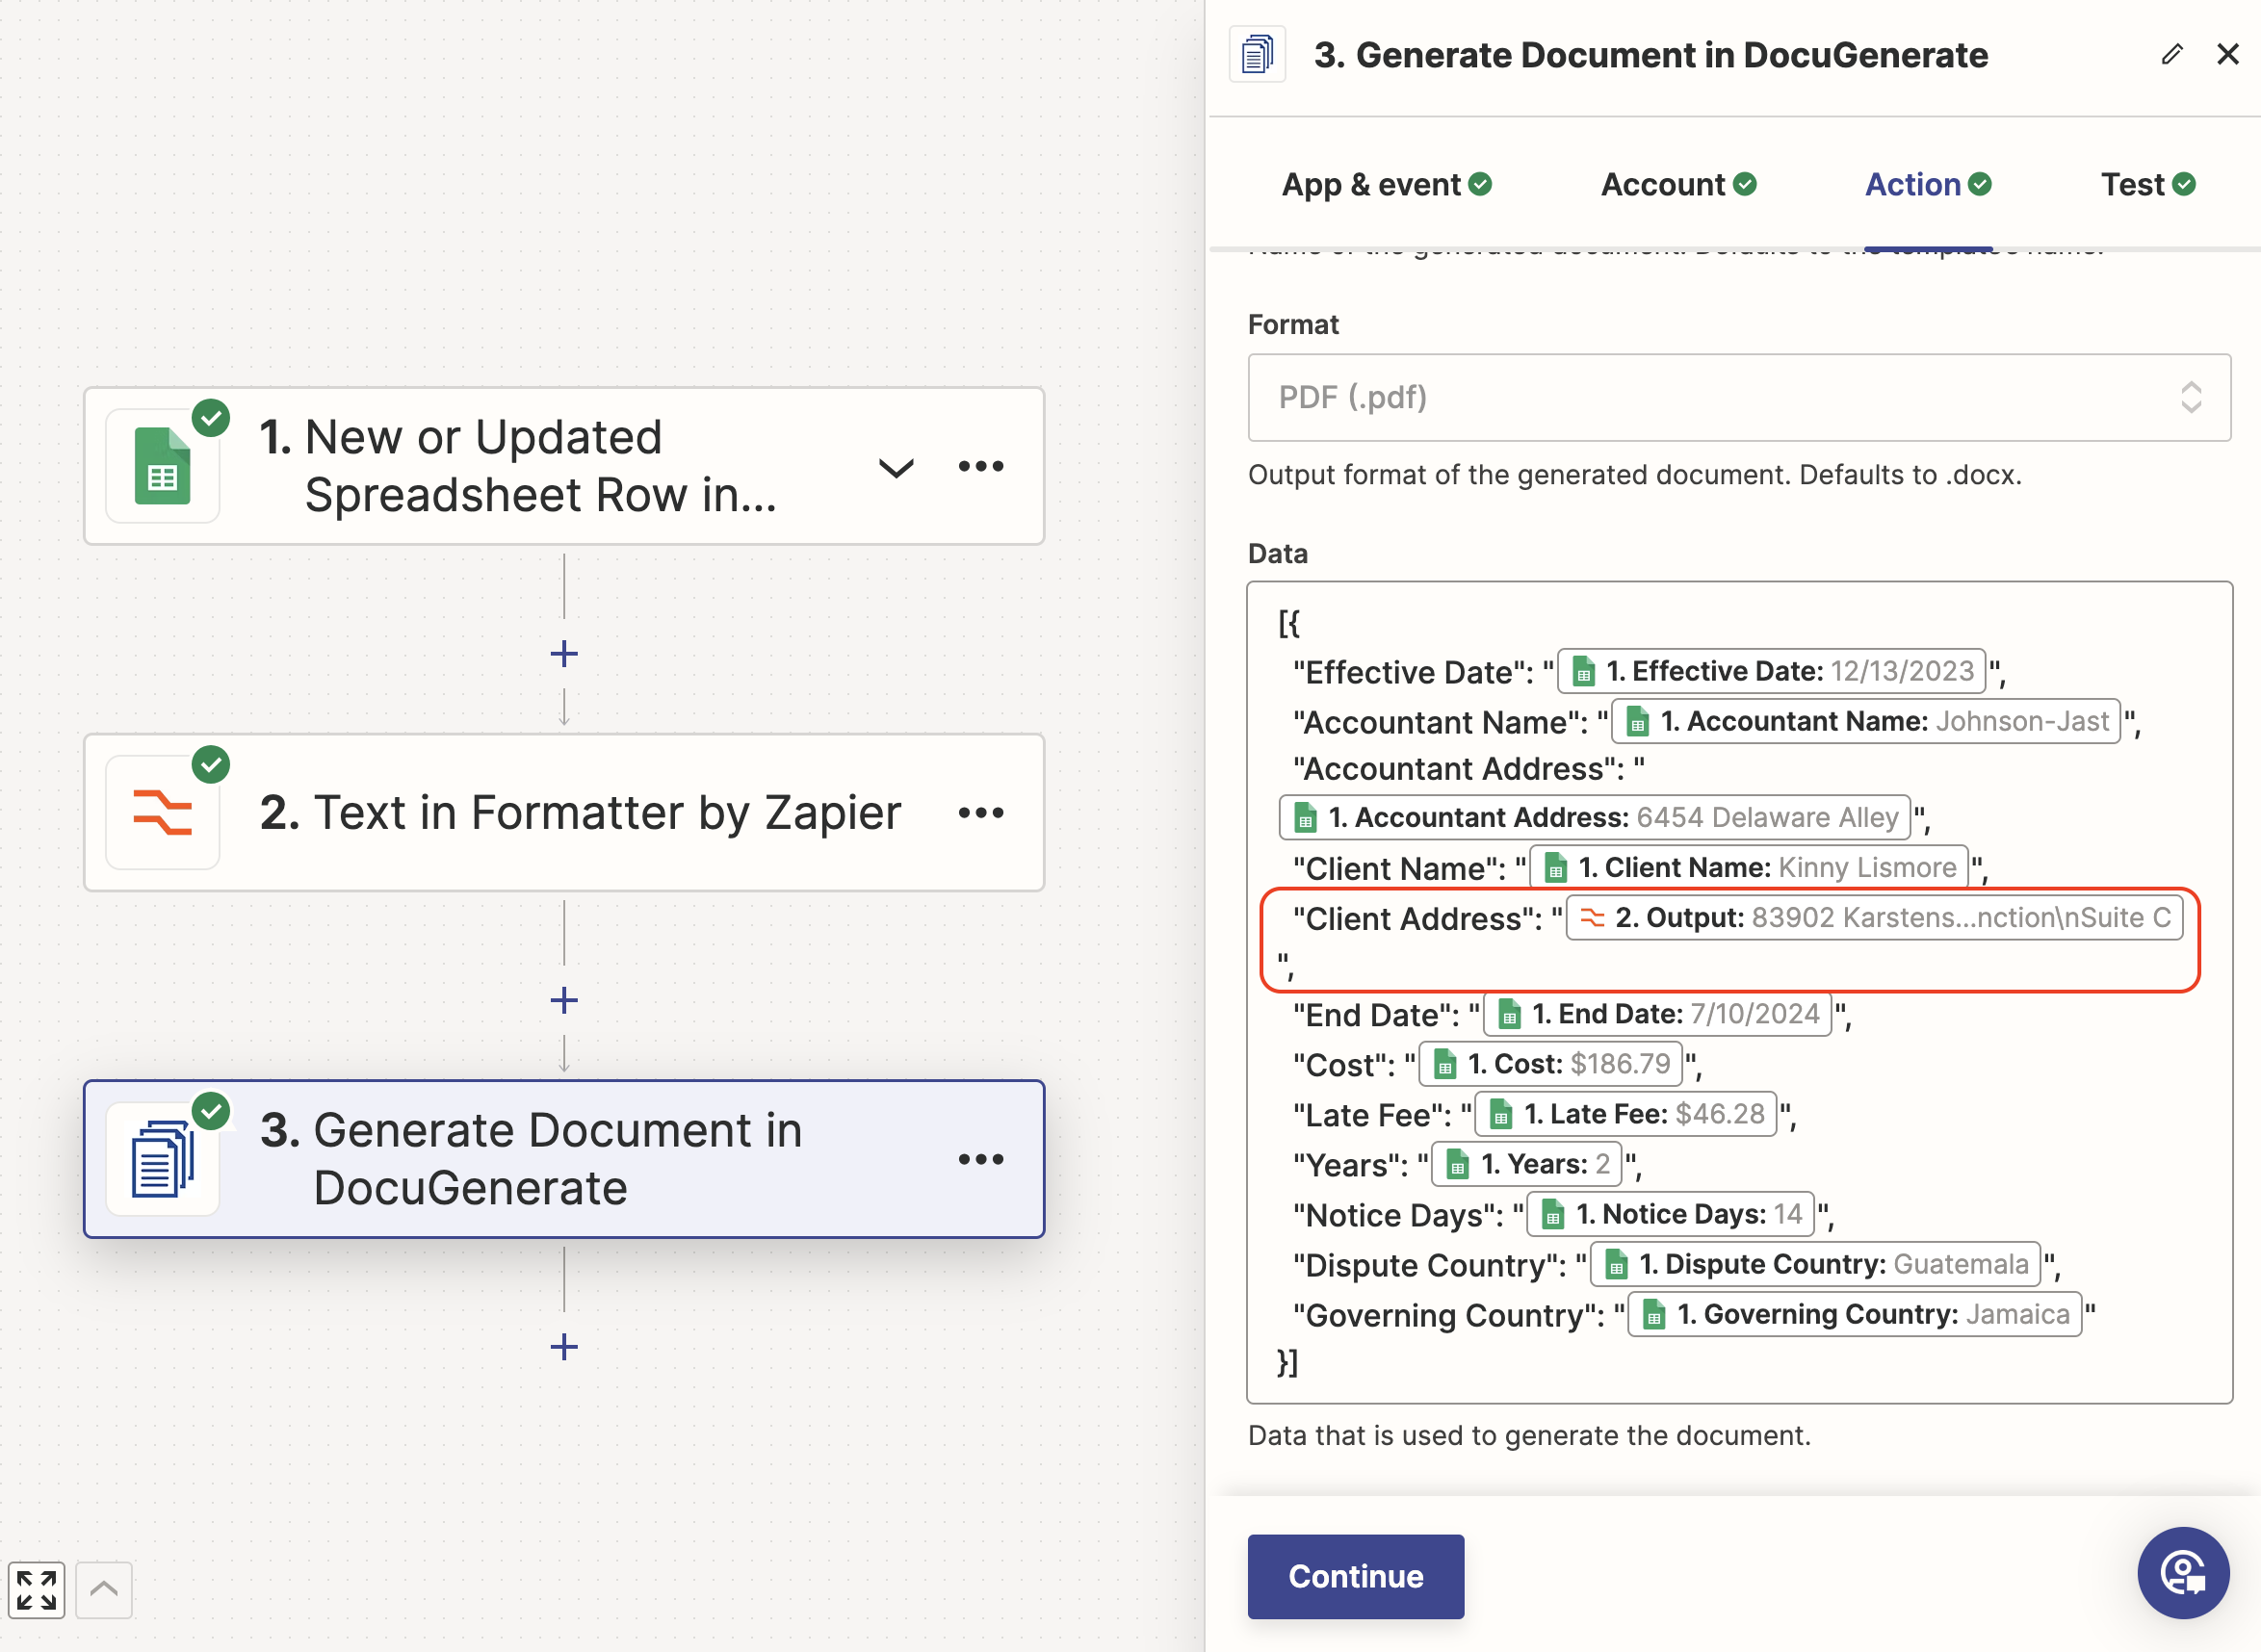Click the Google Sheets icon on step 1
The width and height of the screenshot is (2261, 1652).
[x=162, y=466]
